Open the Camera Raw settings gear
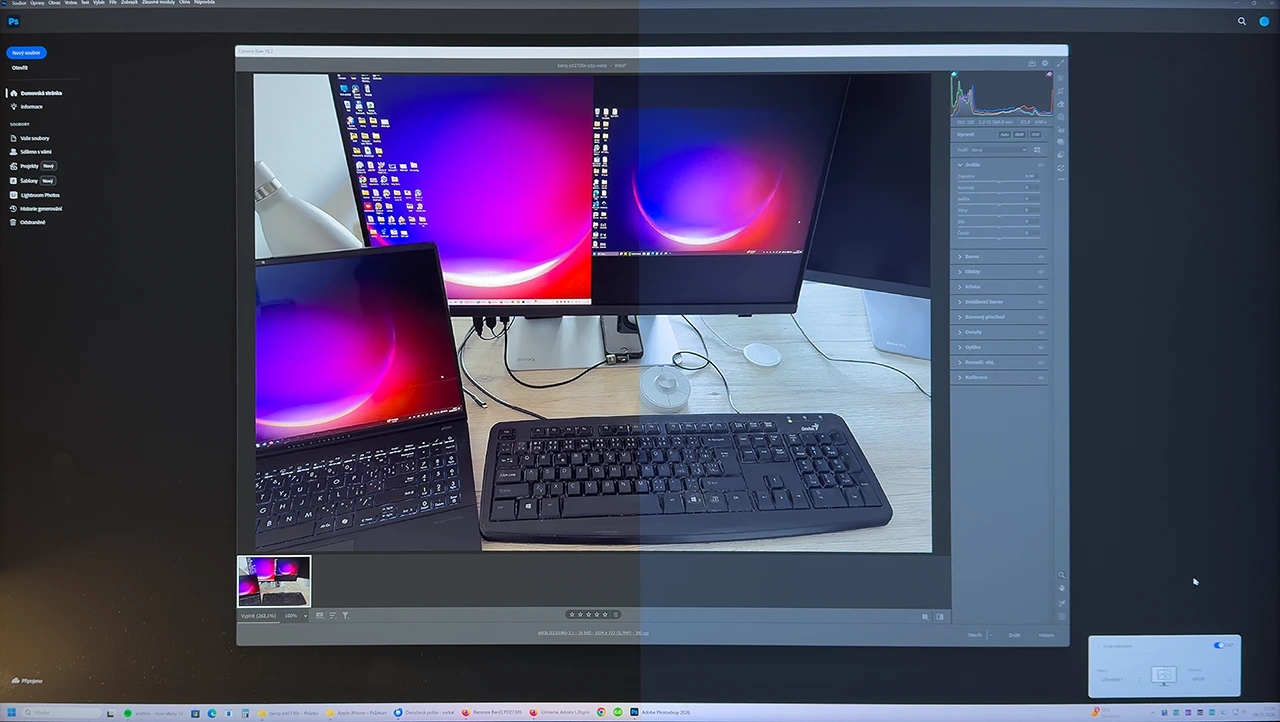Screen dimensions: 1280x722 (1046, 63)
